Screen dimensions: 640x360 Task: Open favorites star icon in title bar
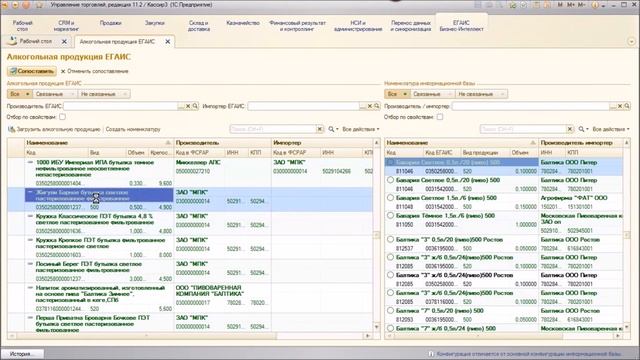pos(40,5)
